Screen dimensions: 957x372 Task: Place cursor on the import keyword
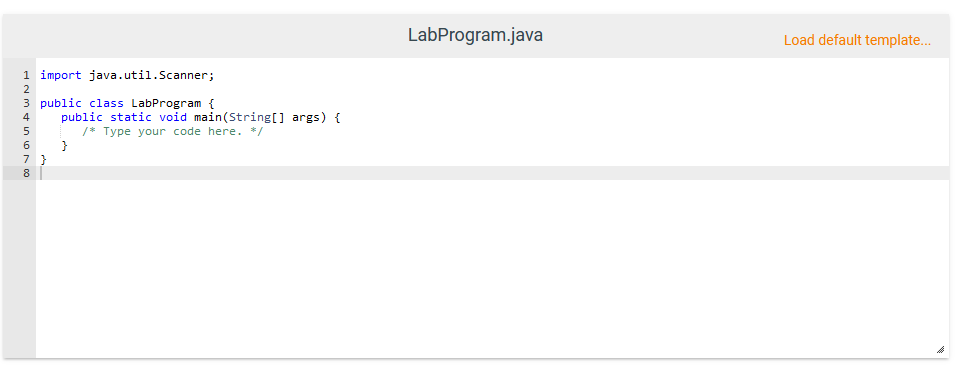[60, 75]
